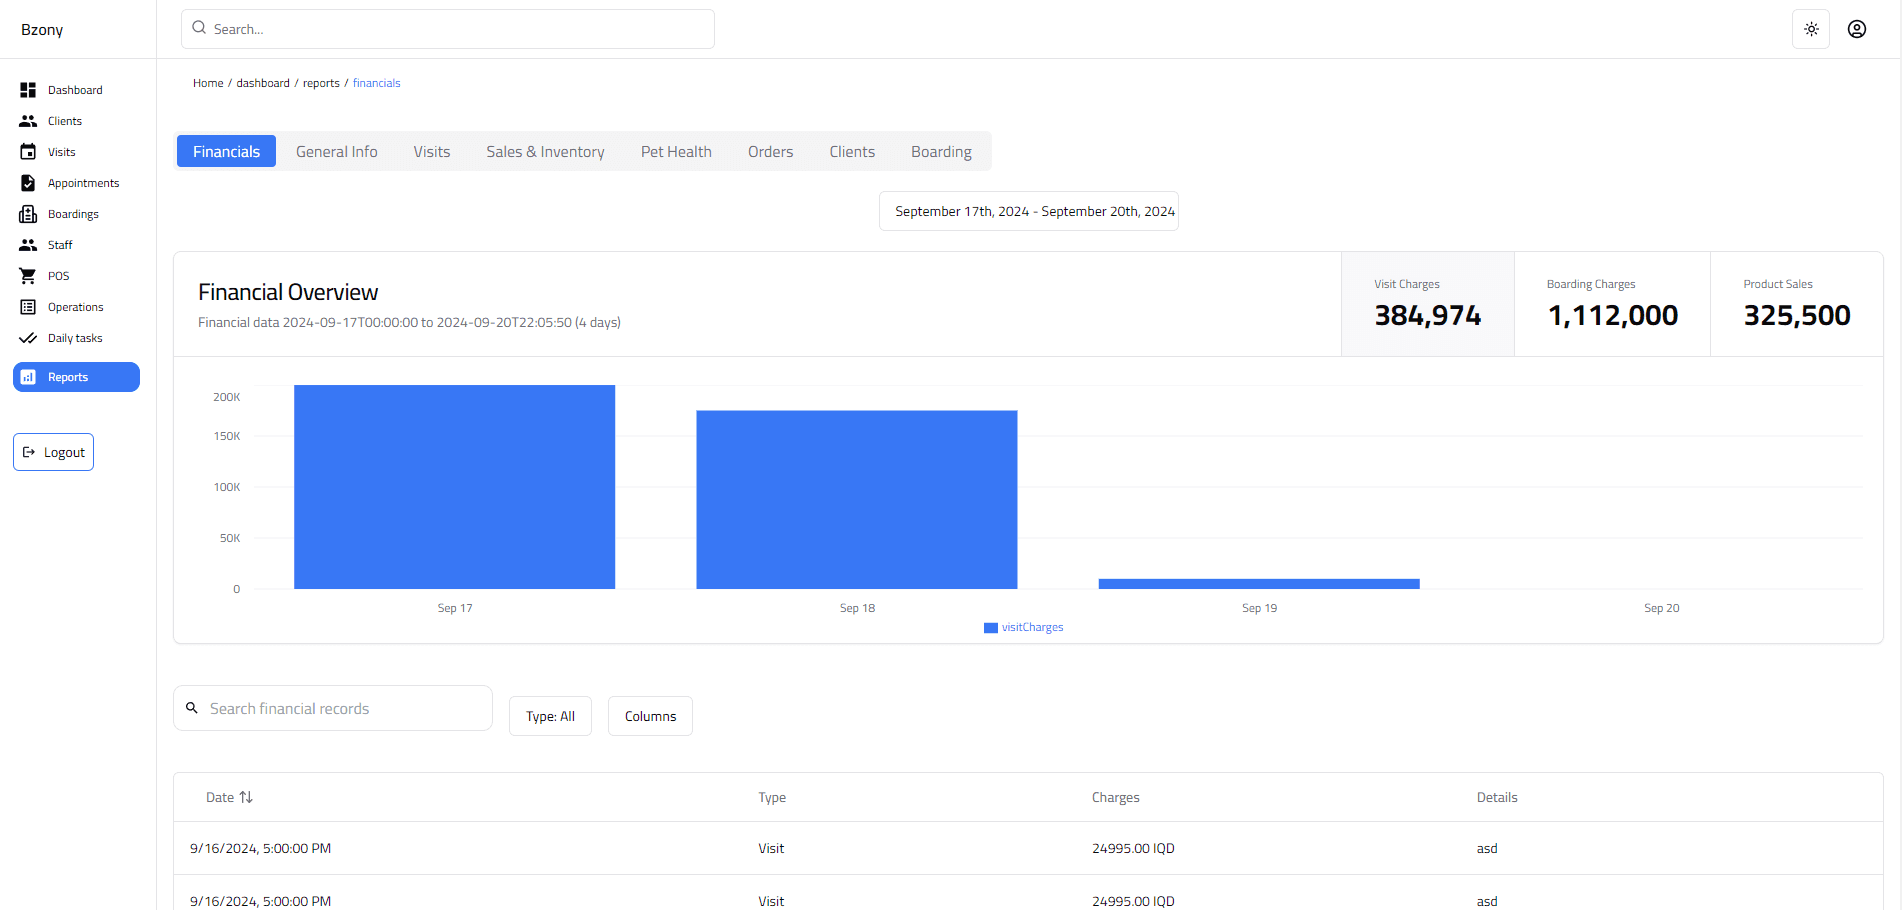Screen dimensions: 1902x910
Task: Switch to the Pet Health tab
Action: click(676, 151)
